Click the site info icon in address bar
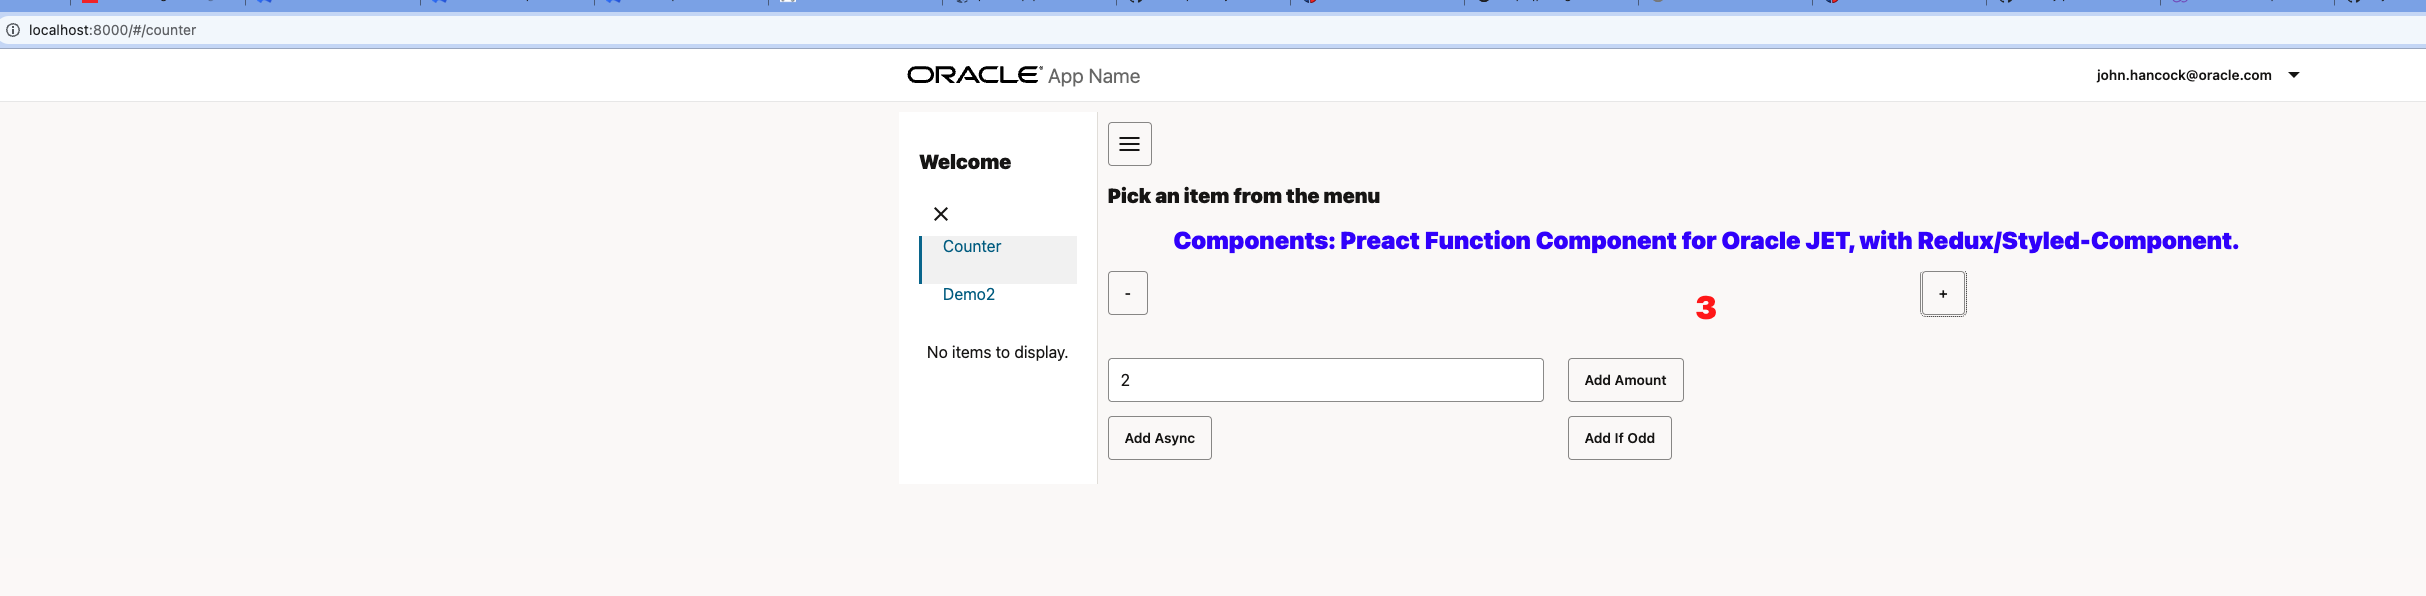The height and width of the screenshot is (596, 2426). click(x=13, y=30)
